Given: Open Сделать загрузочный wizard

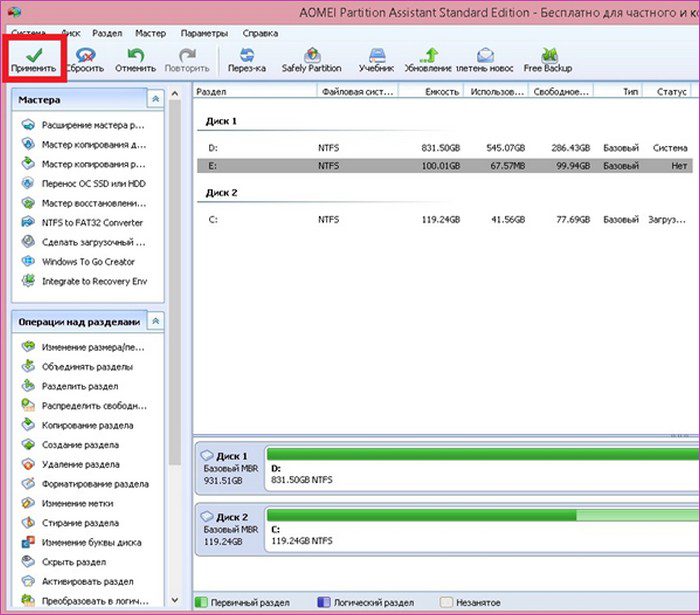Looking at the screenshot, I should point(83,242).
